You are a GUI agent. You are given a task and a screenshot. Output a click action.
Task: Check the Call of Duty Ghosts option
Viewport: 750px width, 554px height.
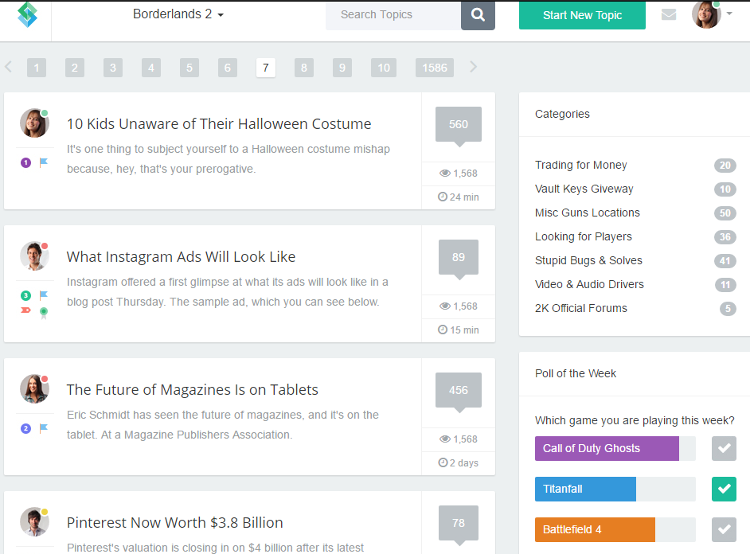(724, 448)
